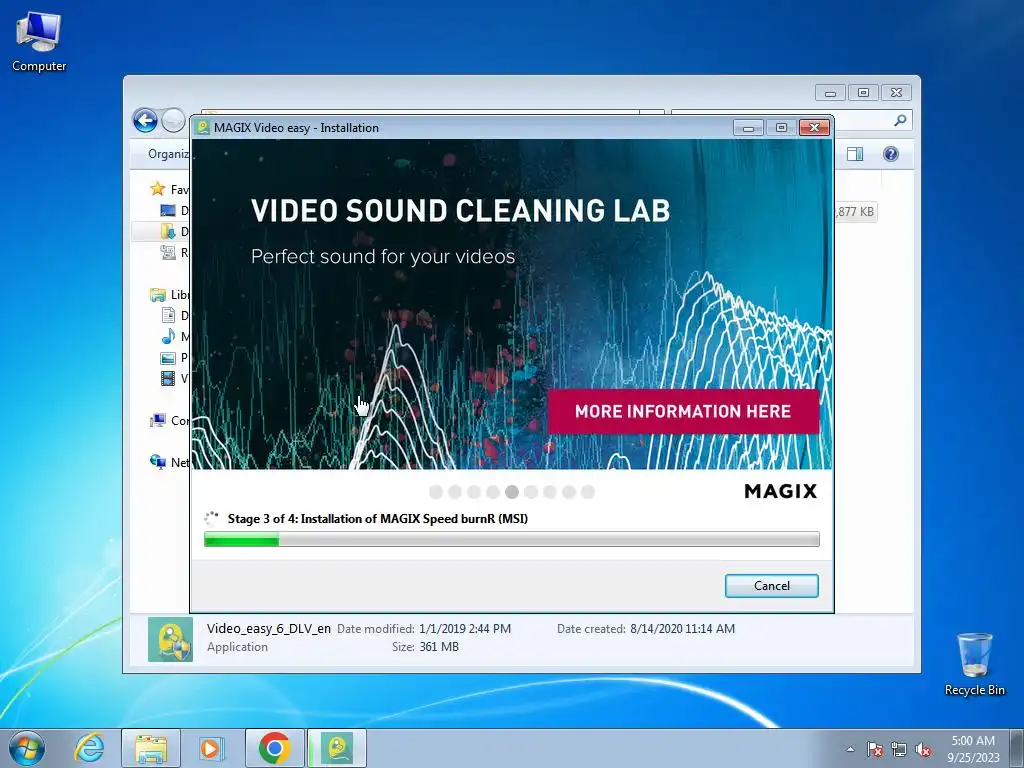1024x768 pixels.
Task: Open the Organize menu in Explorer
Action: point(168,154)
